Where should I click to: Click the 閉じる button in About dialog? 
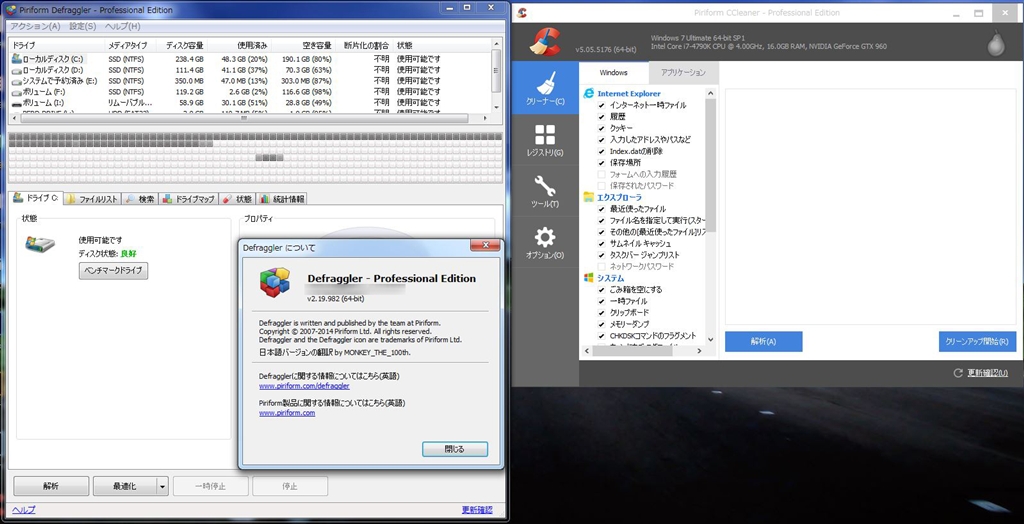pos(455,450)
